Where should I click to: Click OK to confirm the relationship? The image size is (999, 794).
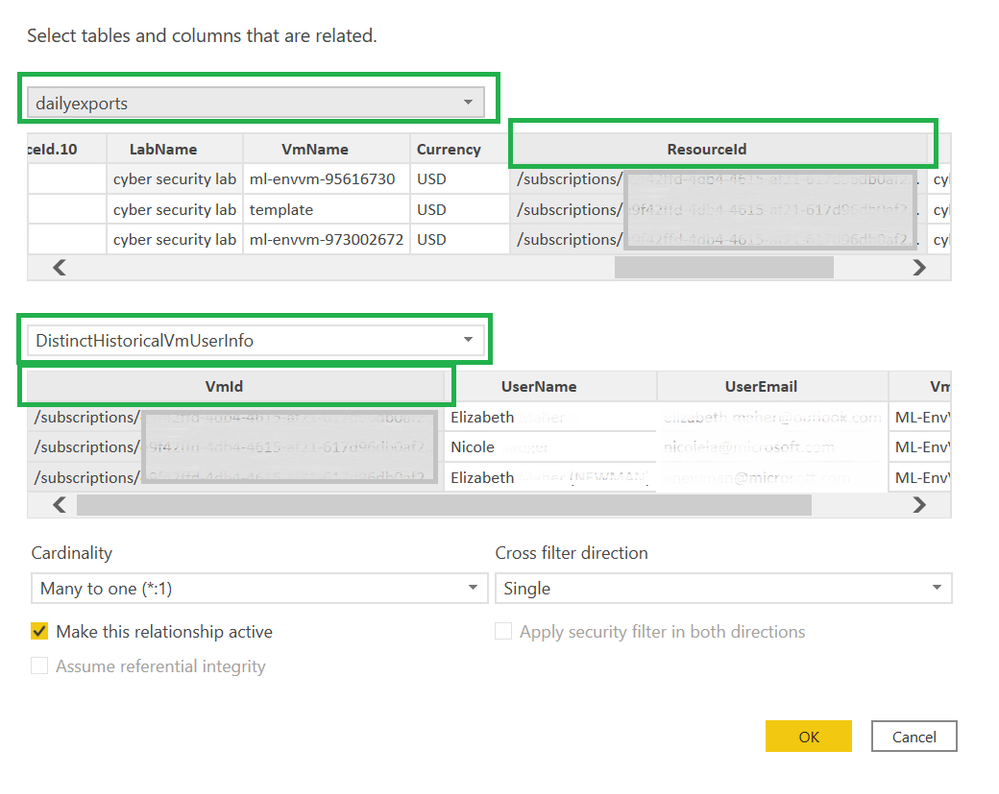pyautogui.click(x=808, y=737)
